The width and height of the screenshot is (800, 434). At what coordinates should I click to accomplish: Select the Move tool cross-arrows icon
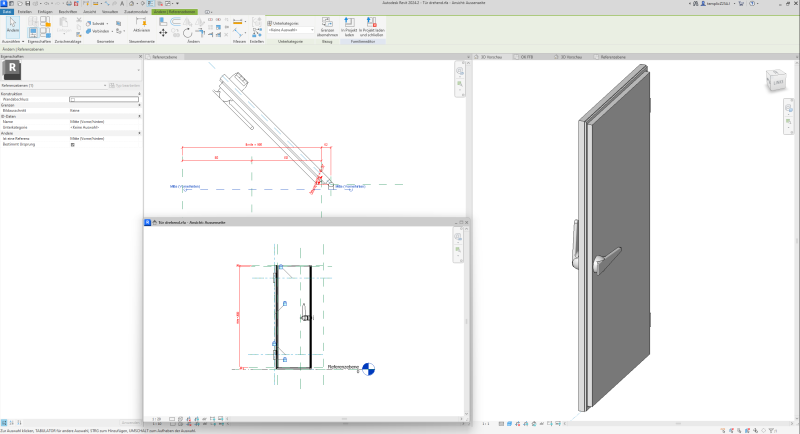pyautogui.click(x=163, y=33)
